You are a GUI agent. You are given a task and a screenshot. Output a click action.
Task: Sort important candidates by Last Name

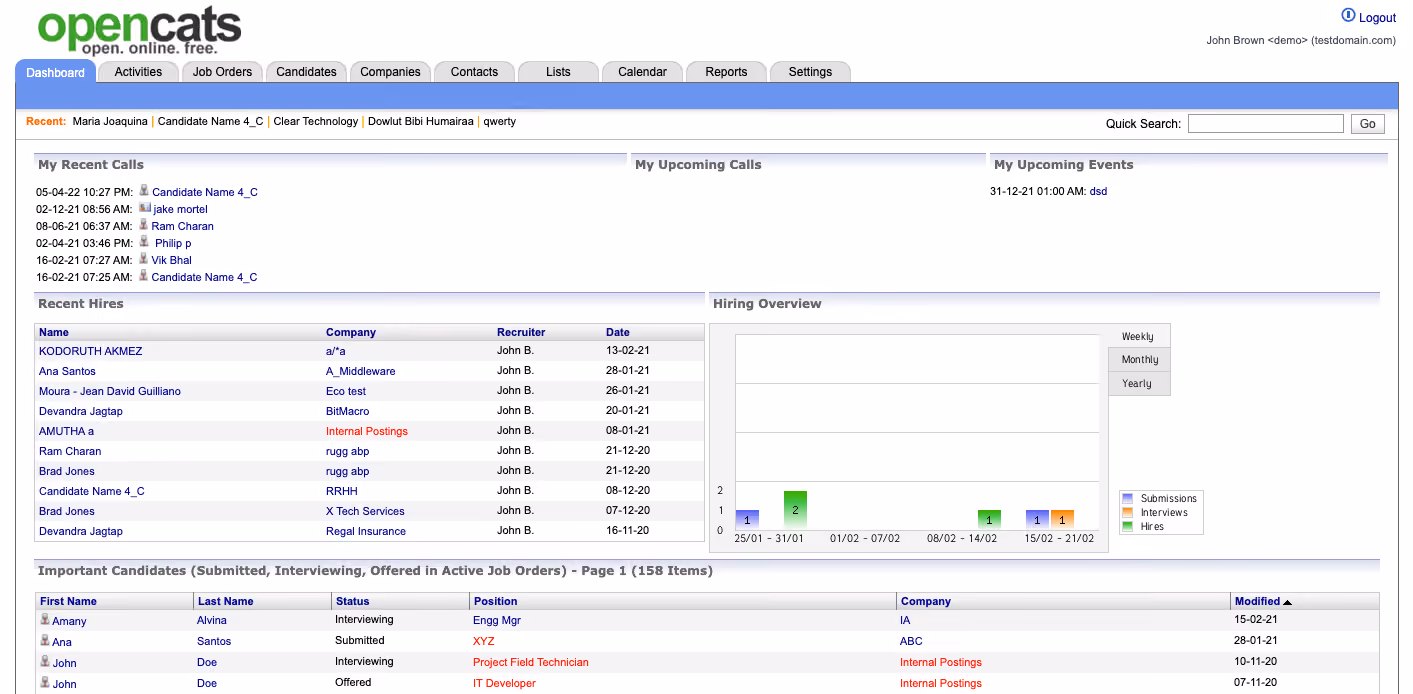[225, 601]
